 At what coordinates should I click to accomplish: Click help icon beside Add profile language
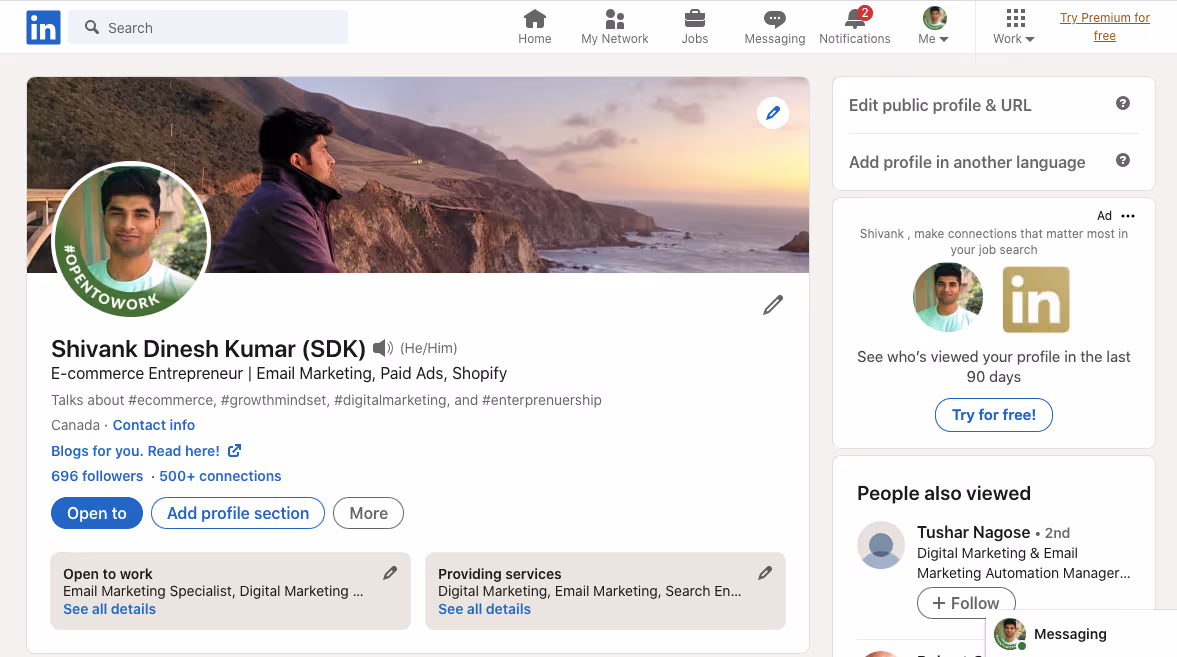pyautogui.click(x=1122, y=160)
